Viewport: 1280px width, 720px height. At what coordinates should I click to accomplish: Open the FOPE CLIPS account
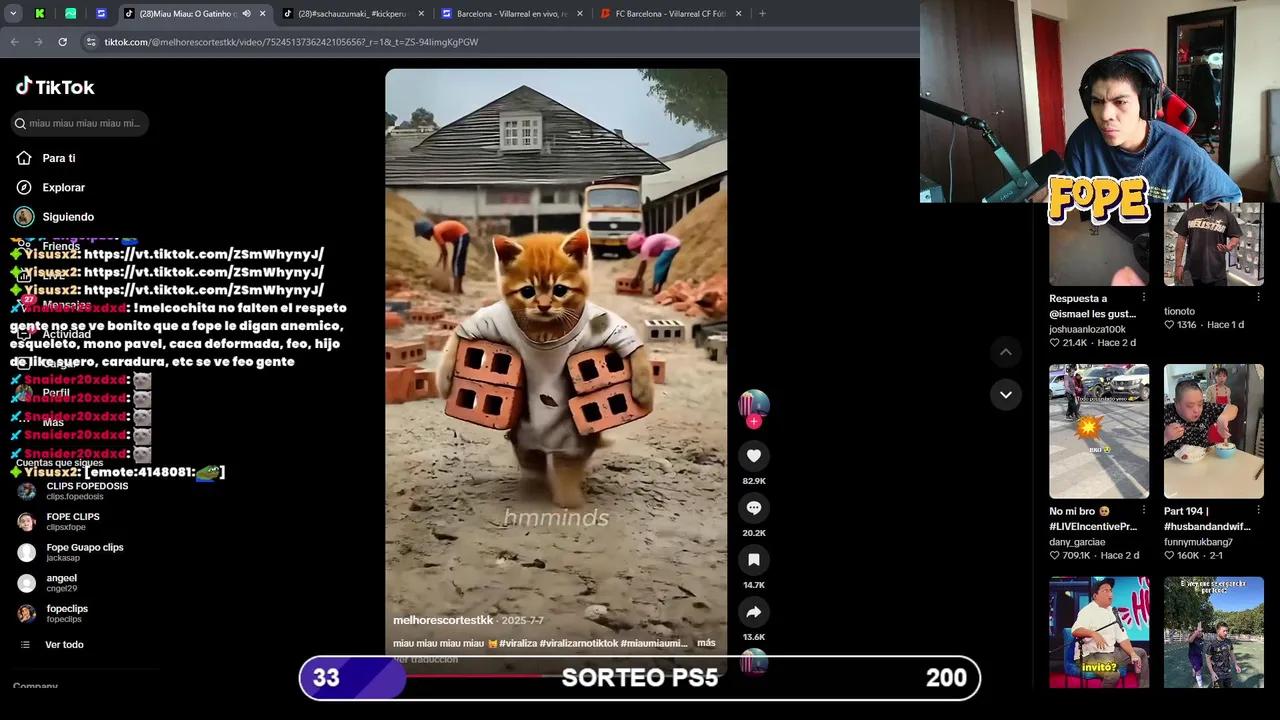73,521
